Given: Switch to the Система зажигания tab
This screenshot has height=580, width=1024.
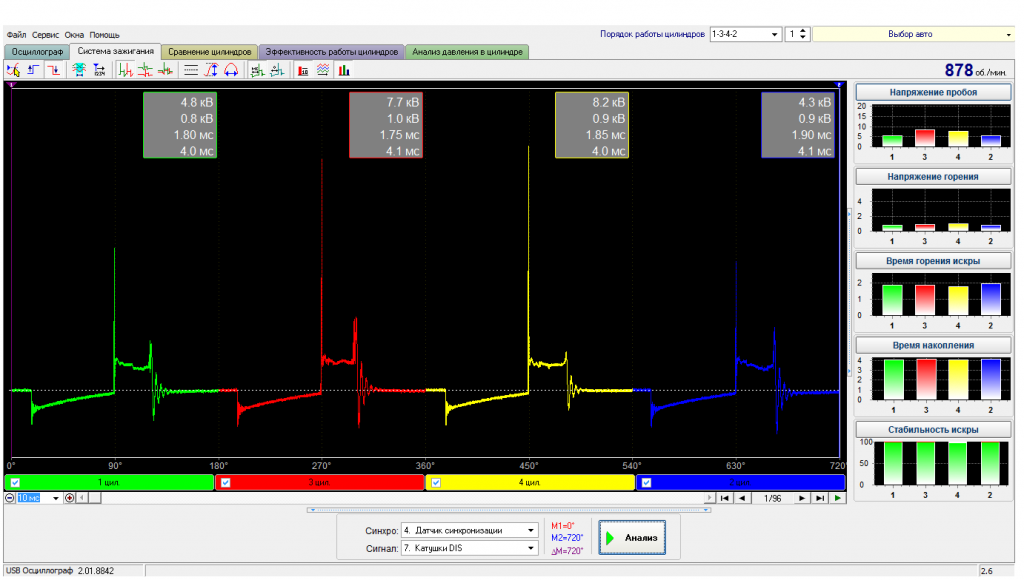Looking at the screenshot, I should (x=116, y=51).
